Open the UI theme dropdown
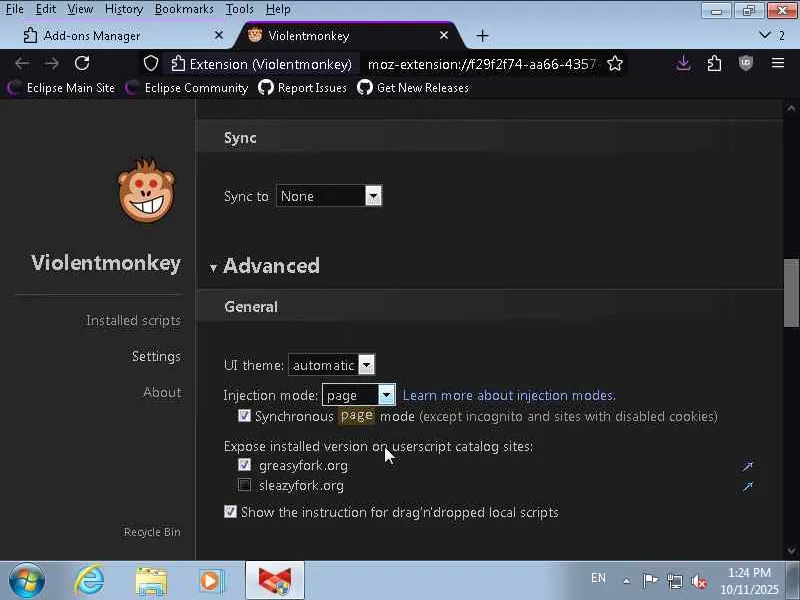800x600 pixels. pyautogui.click(x=331, y=365)
